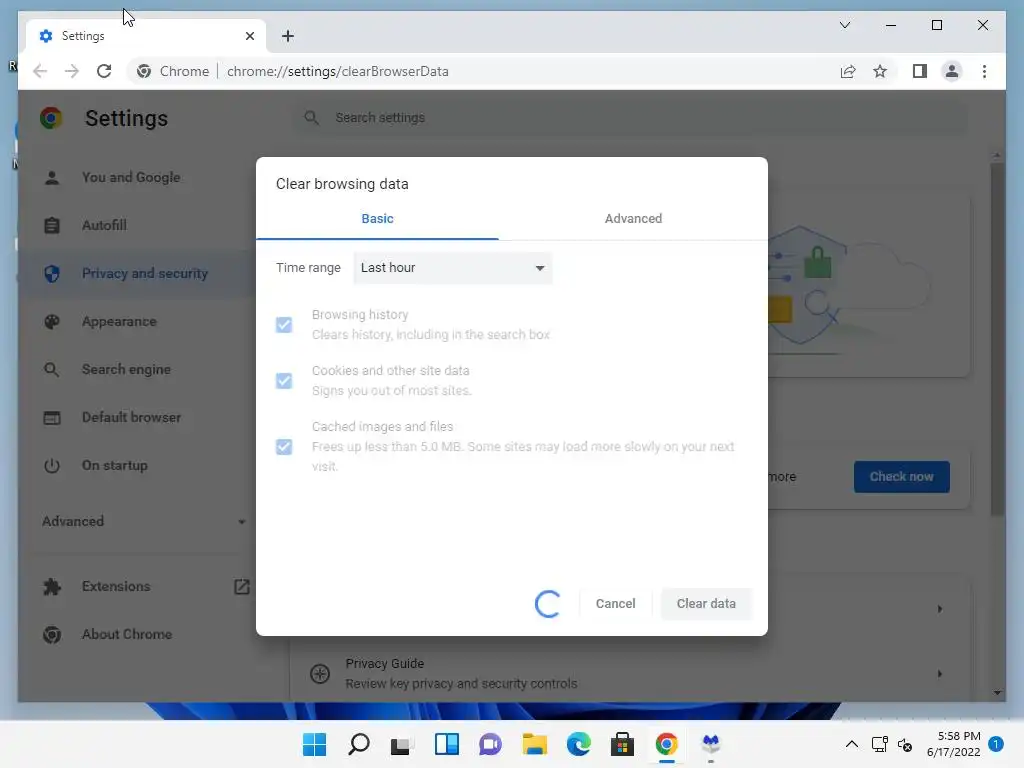1024x768 pixels.
Task: Open Chat app on the taskbar
Action: point(490,744)
